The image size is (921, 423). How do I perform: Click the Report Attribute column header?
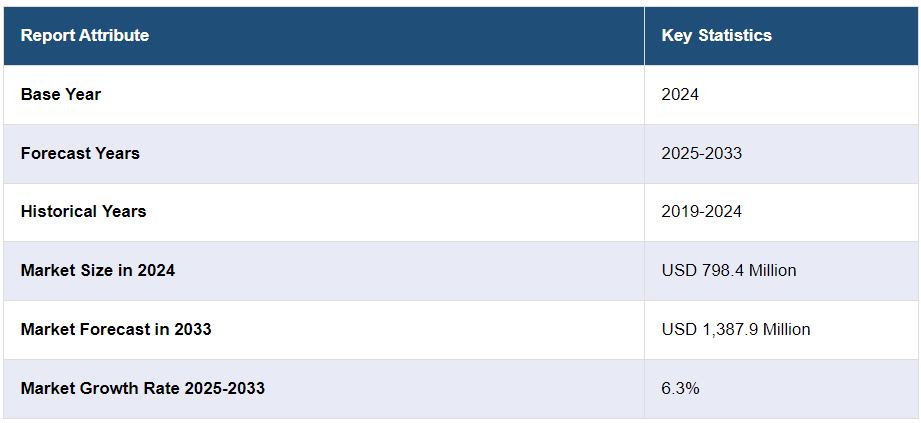pyautogui.click(x=85, y=36)
